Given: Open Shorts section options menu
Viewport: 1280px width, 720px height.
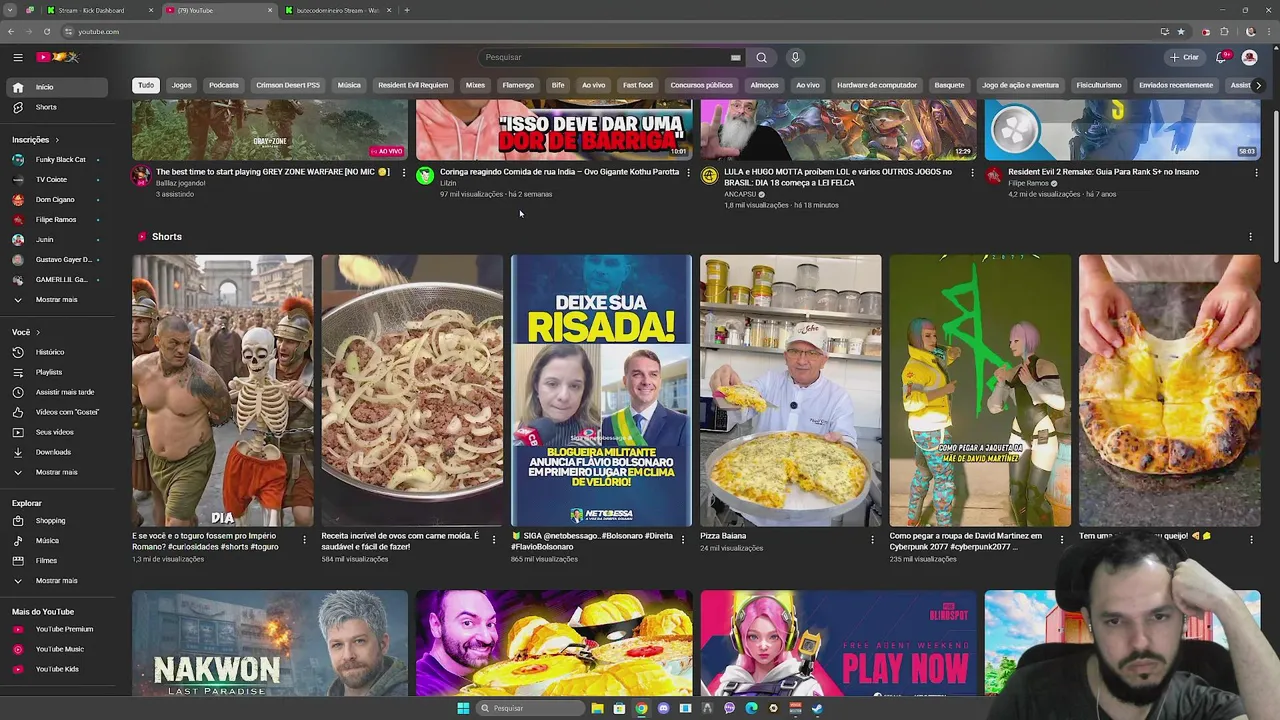Looking at the screenshot, I should tap(1250, 237).
